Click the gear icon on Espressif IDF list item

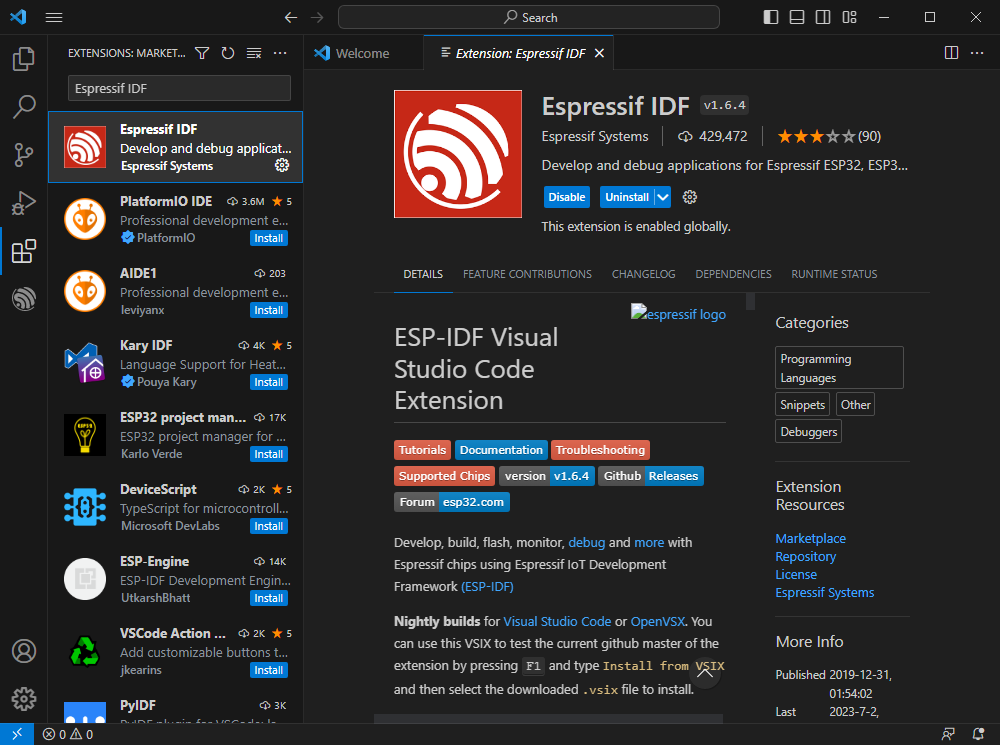coord(282,165)
